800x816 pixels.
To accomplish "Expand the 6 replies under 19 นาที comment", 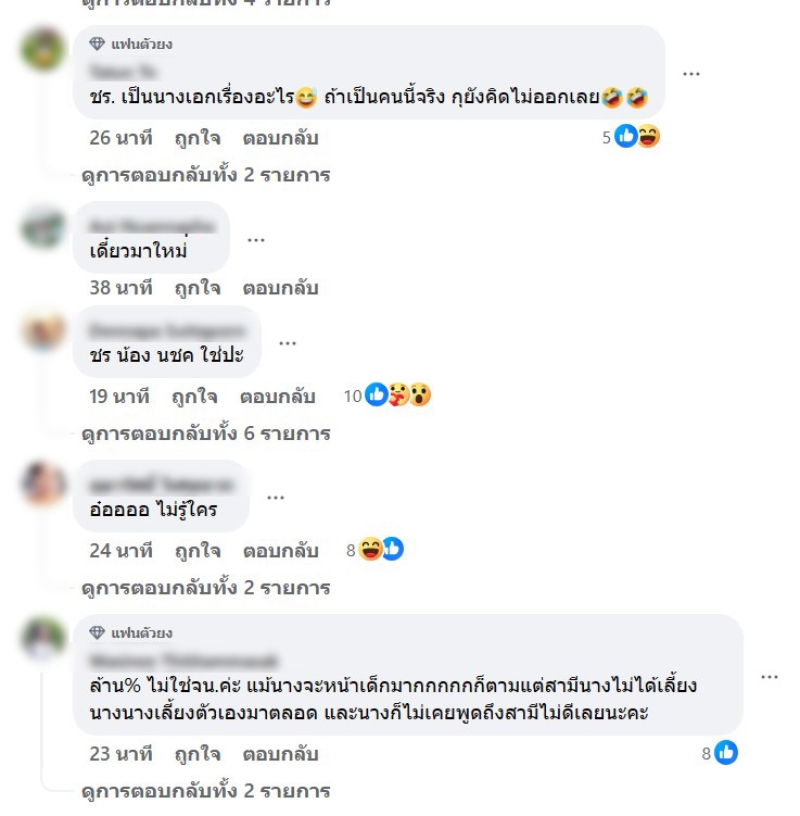I will [x=206, y=434].
